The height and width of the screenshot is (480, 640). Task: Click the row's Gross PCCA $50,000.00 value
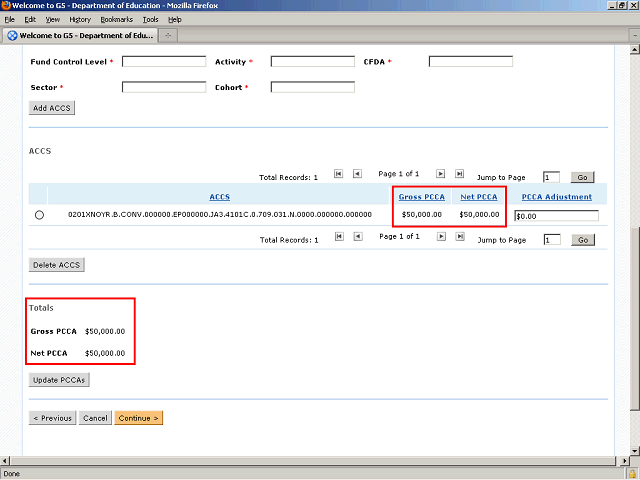coord(422,214)
